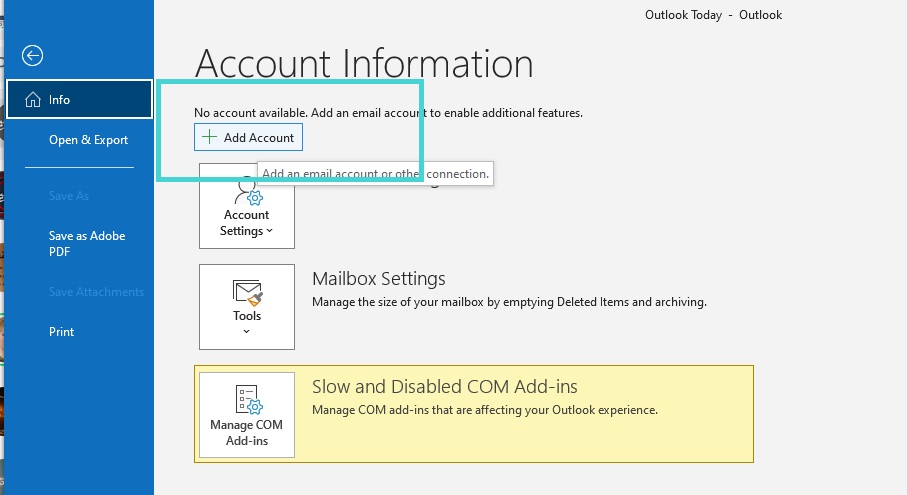Click the back arrow circle icon

pyautogui.click(x=32, y=56)
